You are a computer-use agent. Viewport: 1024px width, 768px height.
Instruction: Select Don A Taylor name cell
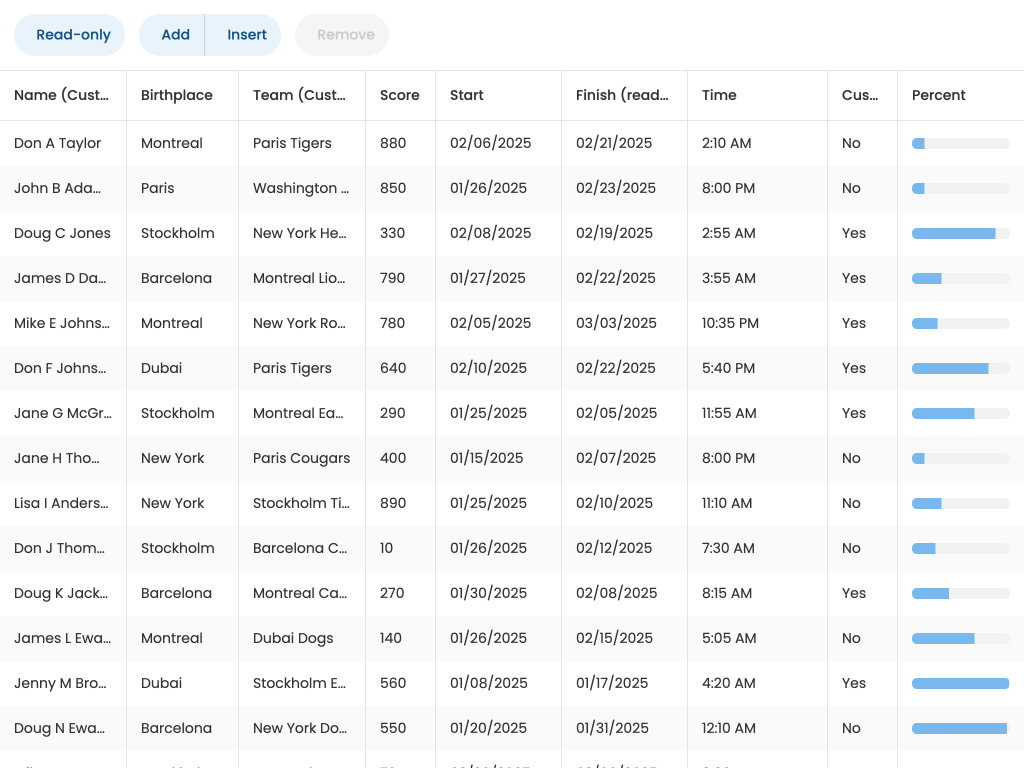coord(58,143)
